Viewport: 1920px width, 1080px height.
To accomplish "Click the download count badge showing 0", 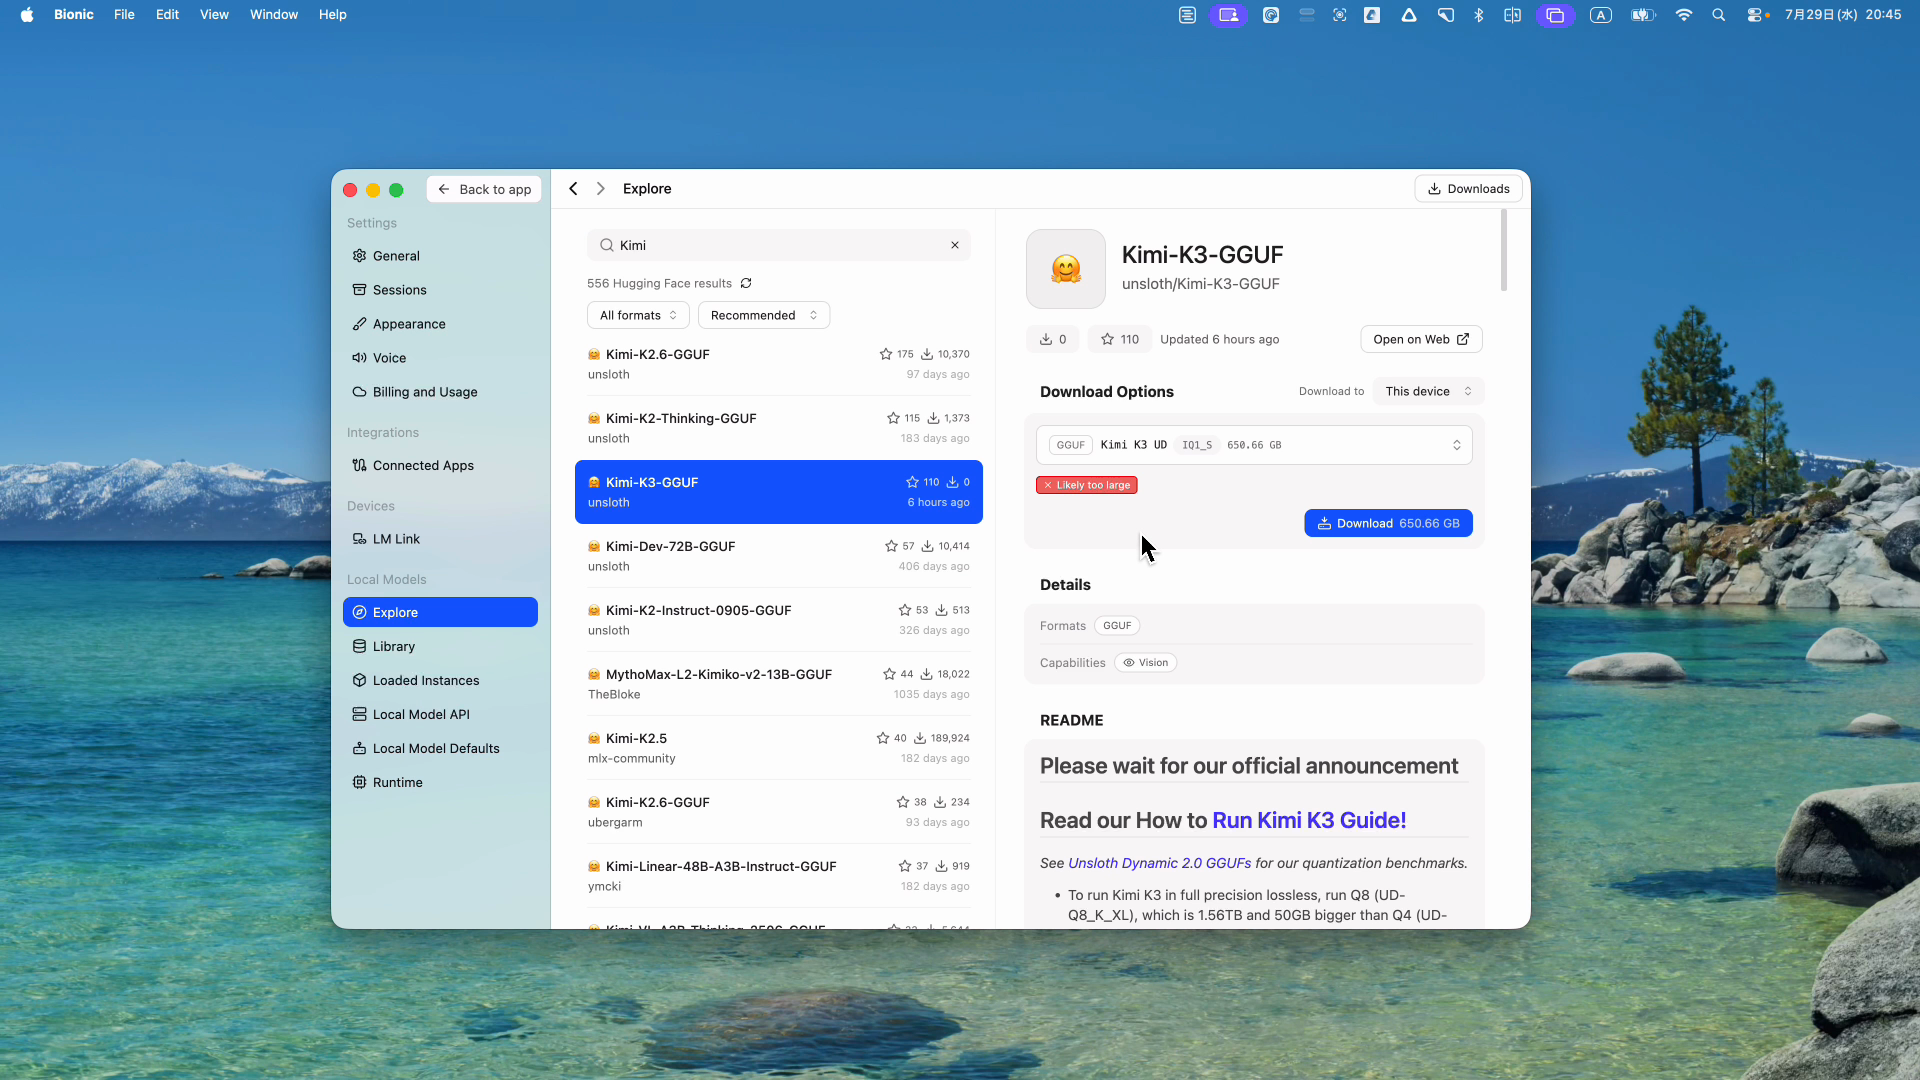I will [1053, 339].
